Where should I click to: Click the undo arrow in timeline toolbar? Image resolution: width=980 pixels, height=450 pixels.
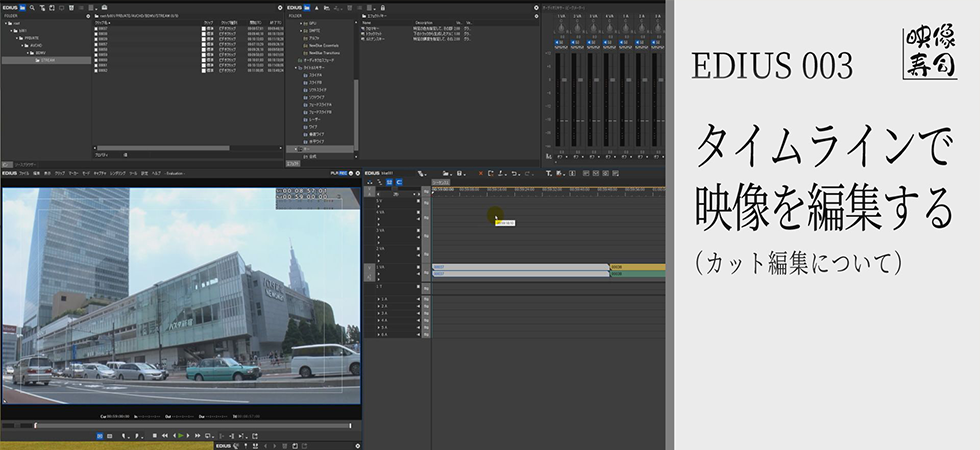tap(514, 173)
